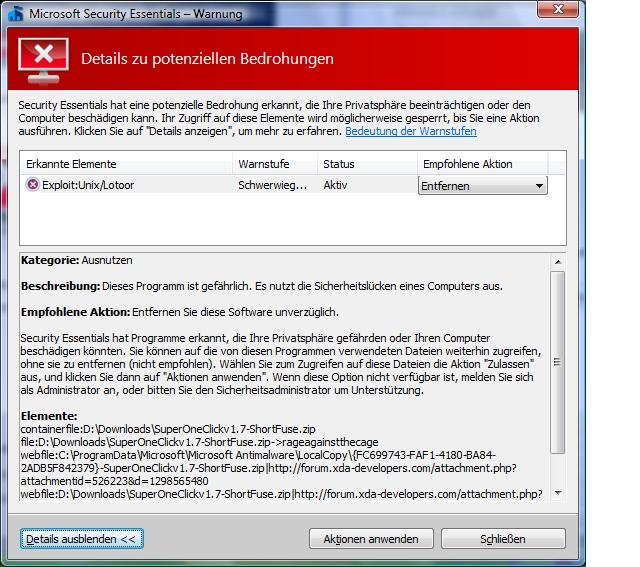Click the Empfohlene Aktion column header

point(482,164)
